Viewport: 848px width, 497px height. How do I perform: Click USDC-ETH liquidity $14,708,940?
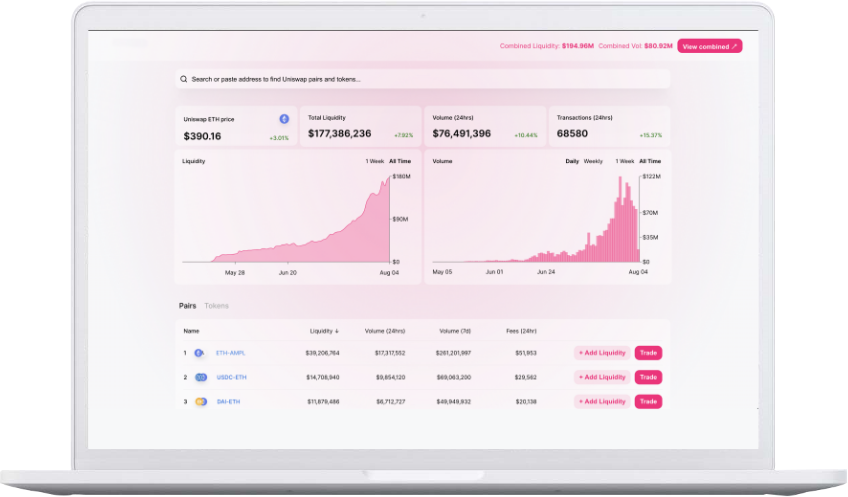click(x=323, y=377)
